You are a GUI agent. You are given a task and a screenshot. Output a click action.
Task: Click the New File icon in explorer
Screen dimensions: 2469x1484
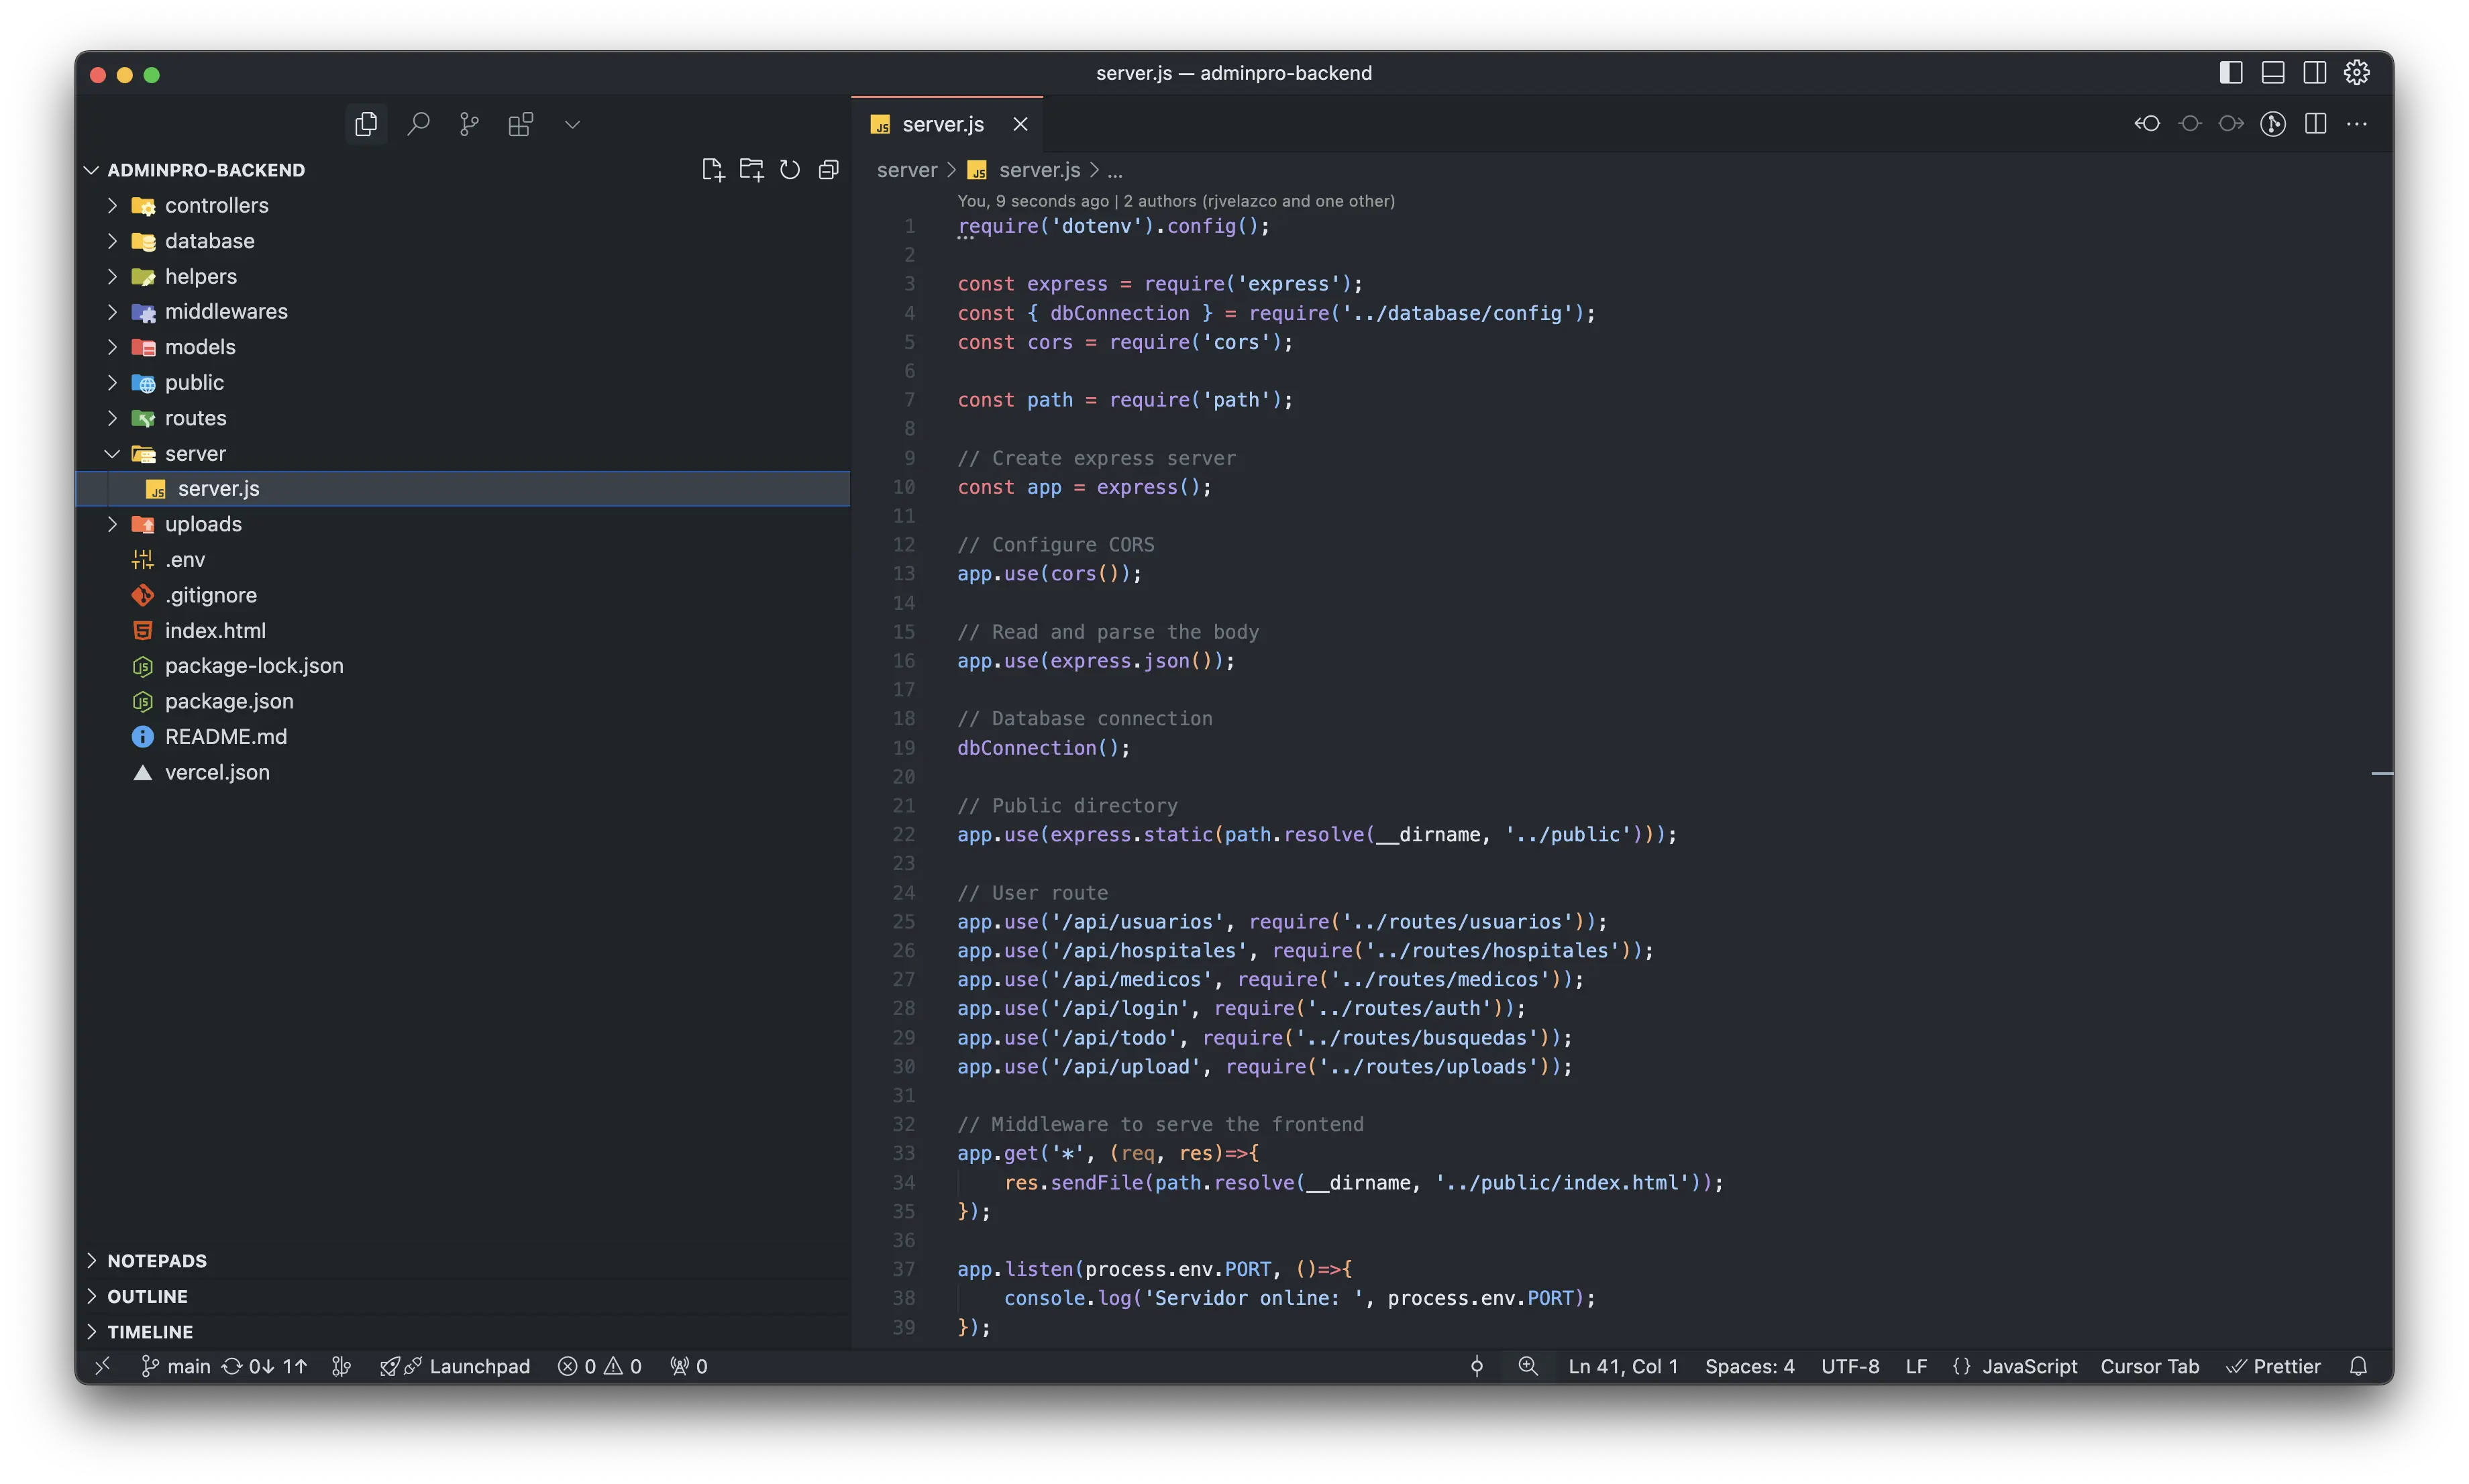click(x=712, y=170)
